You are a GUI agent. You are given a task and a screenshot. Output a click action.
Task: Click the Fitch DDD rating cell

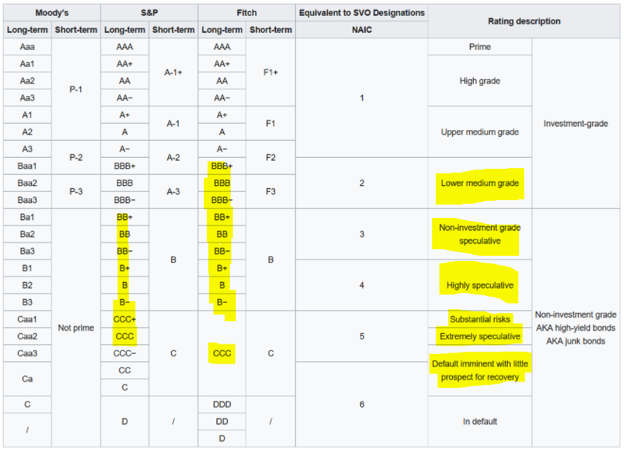tap(222, 404)
